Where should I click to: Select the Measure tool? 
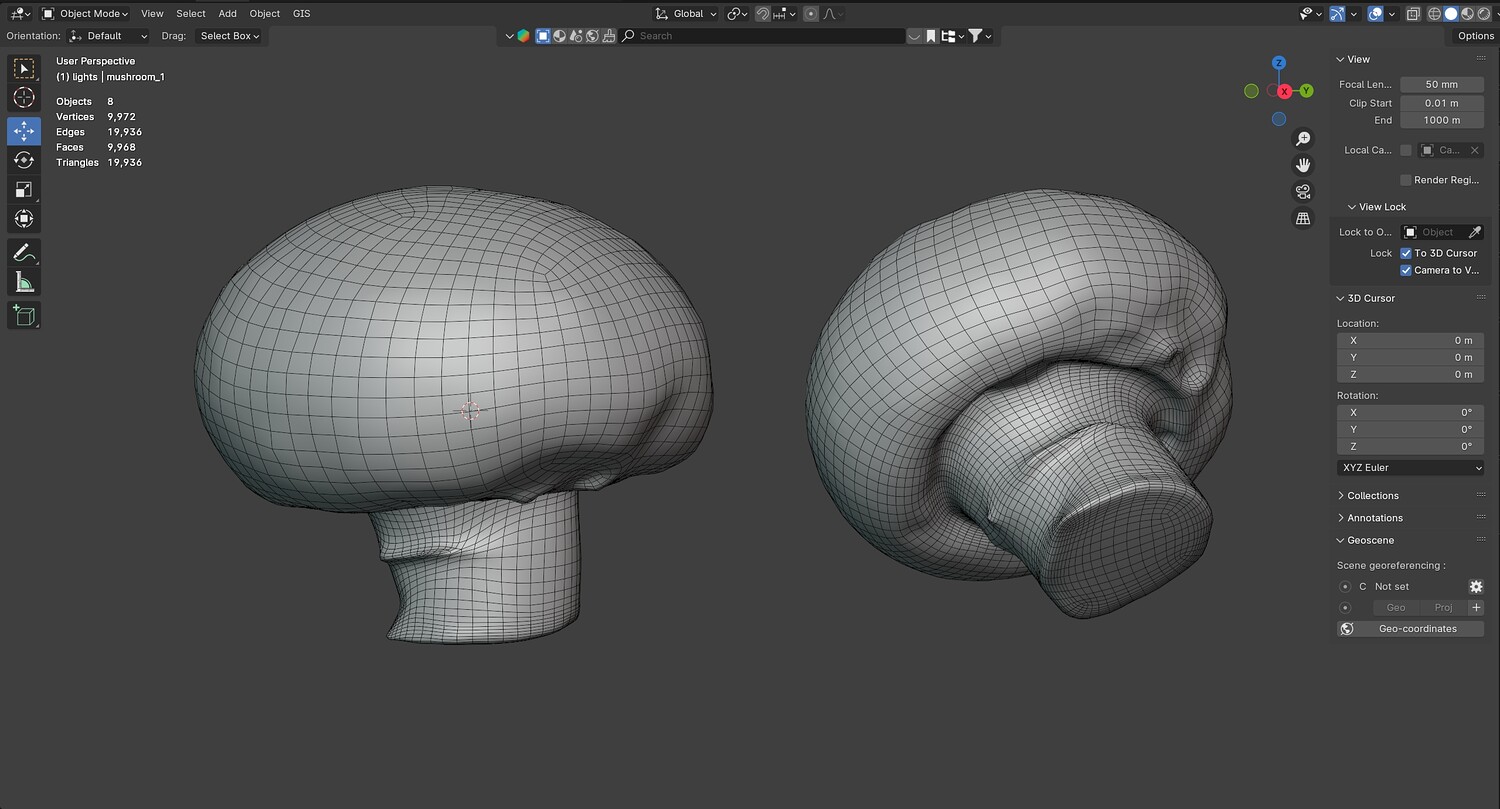[24, 283]
